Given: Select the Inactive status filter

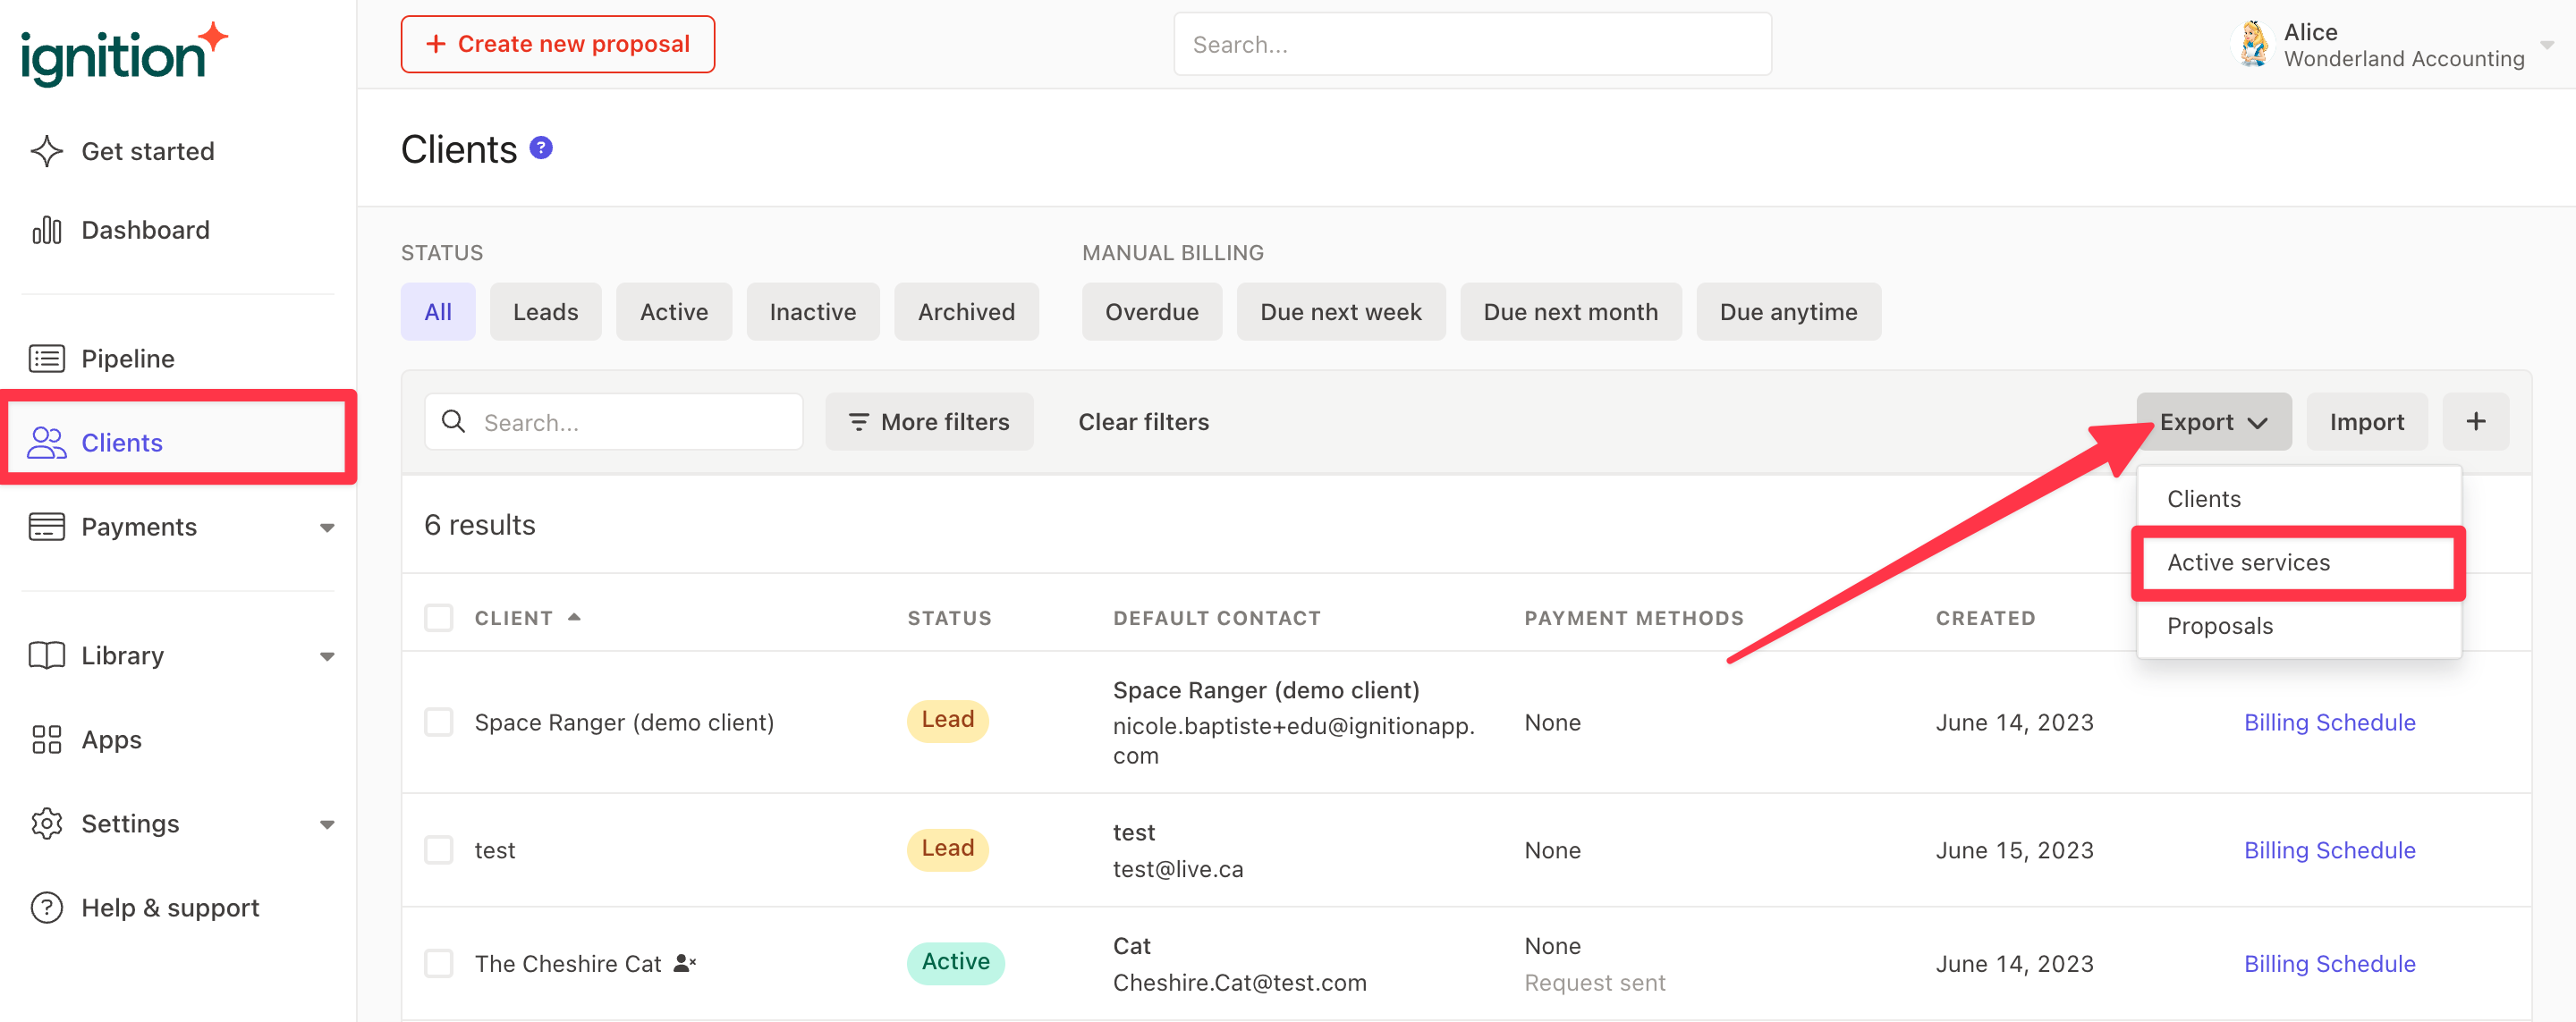Looking at the screenshot, I should pyautogui.click(x=812, y=312).
